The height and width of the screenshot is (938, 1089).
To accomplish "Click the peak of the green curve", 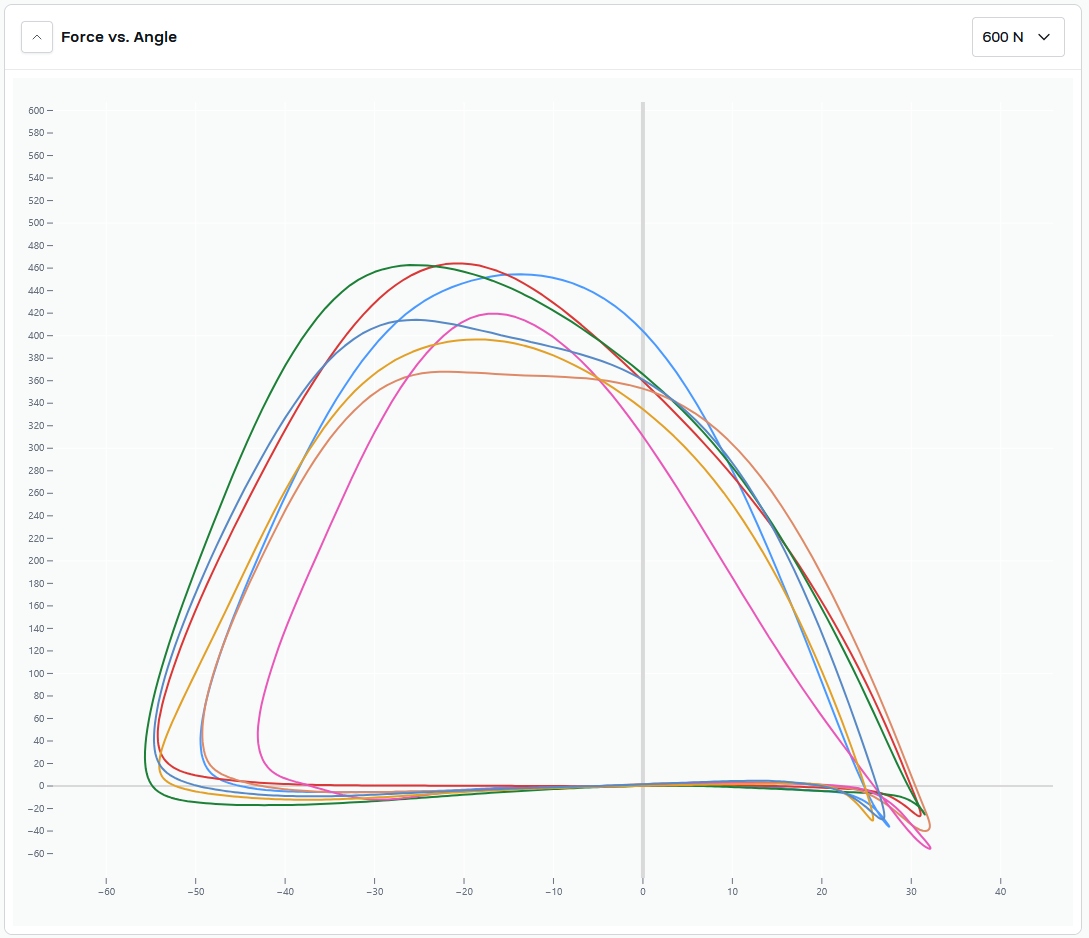I will point(412,265).
